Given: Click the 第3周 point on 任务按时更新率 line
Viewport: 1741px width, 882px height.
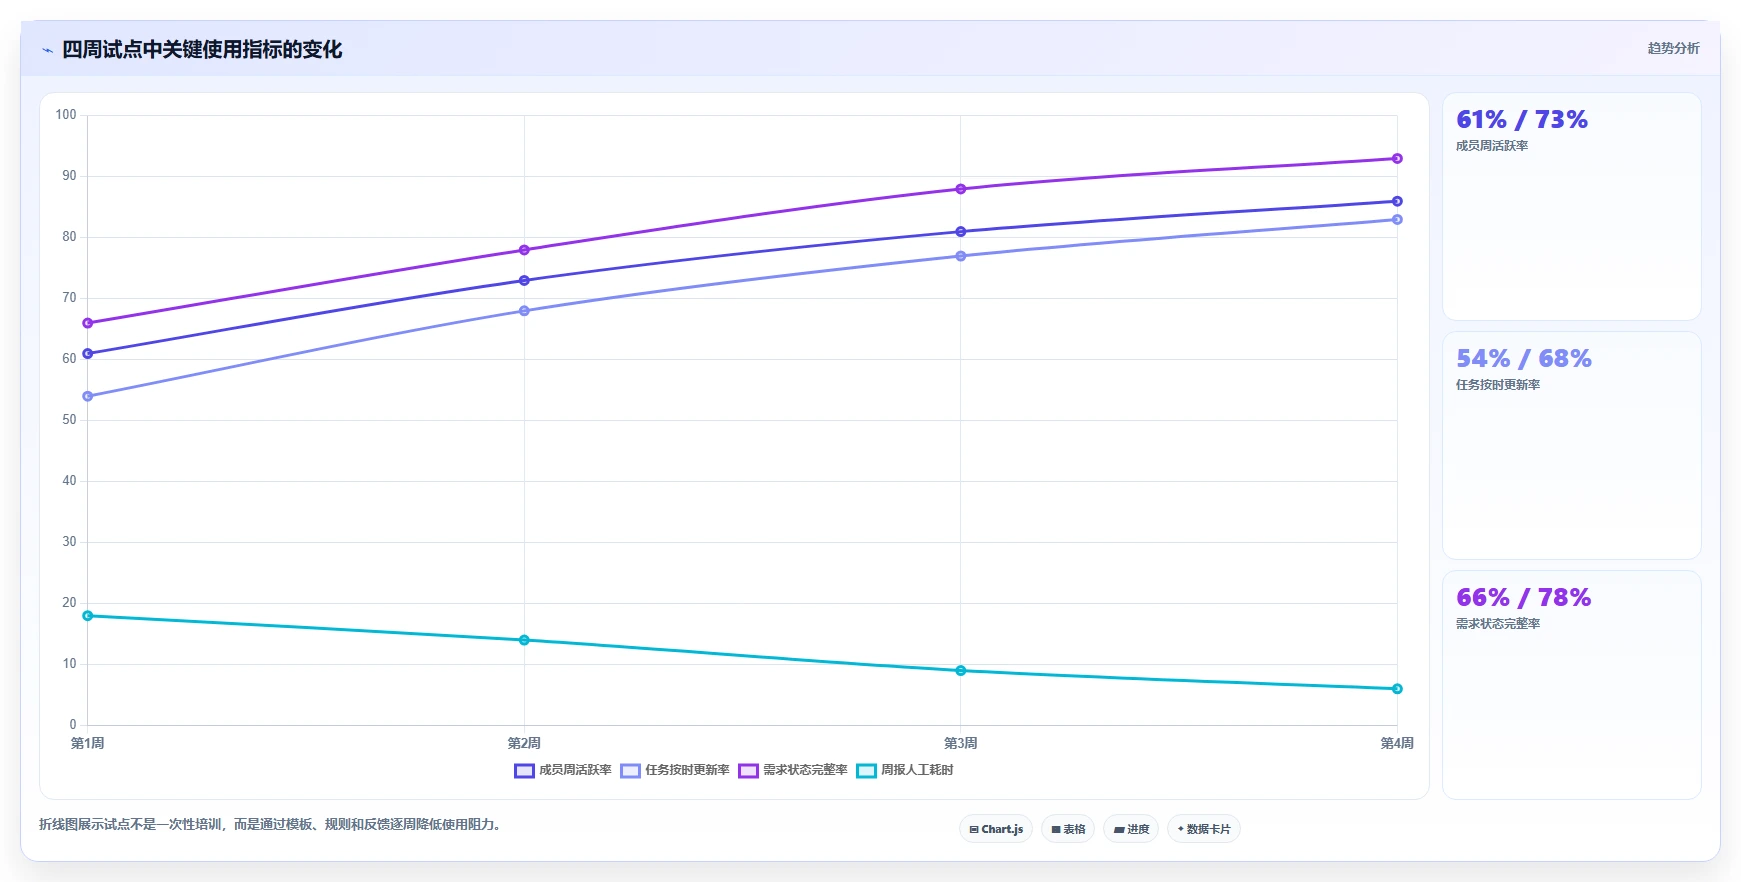Looking at the screenshot, I should [961, 256].
